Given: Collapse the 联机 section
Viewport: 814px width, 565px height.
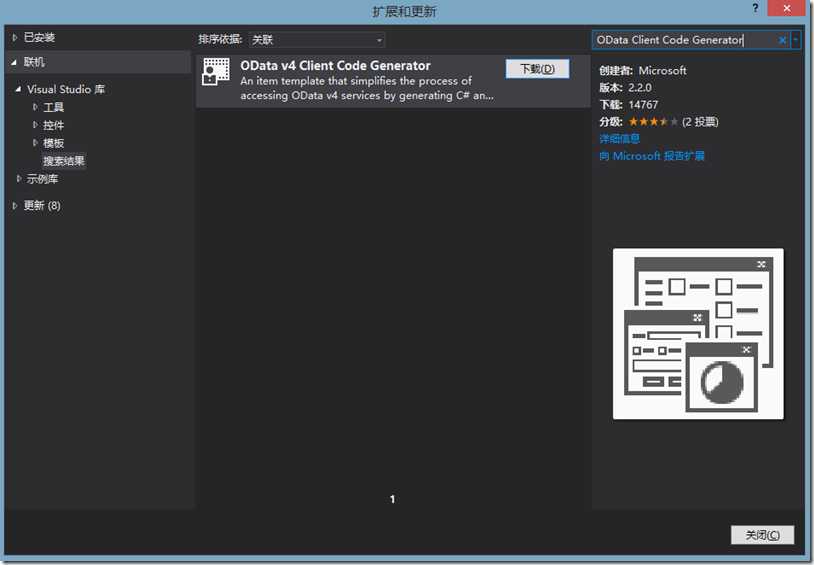Looking at the screenshot, I should tap(14, 62).
